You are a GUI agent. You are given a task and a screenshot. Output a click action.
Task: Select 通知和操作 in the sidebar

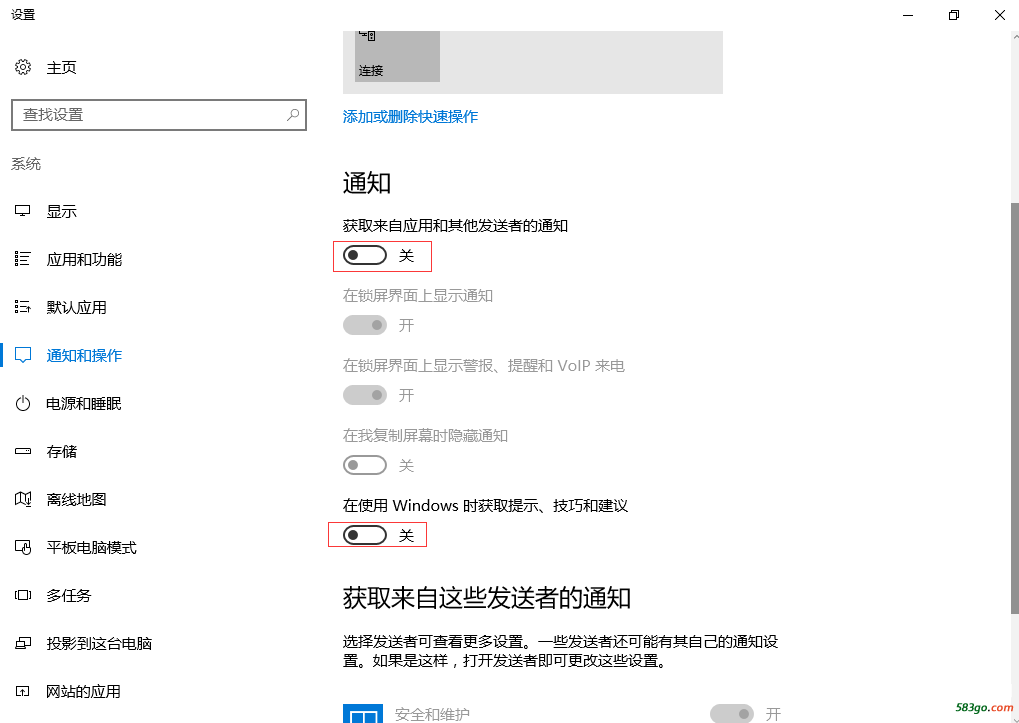pyautogui.click(x=84, y=356)
